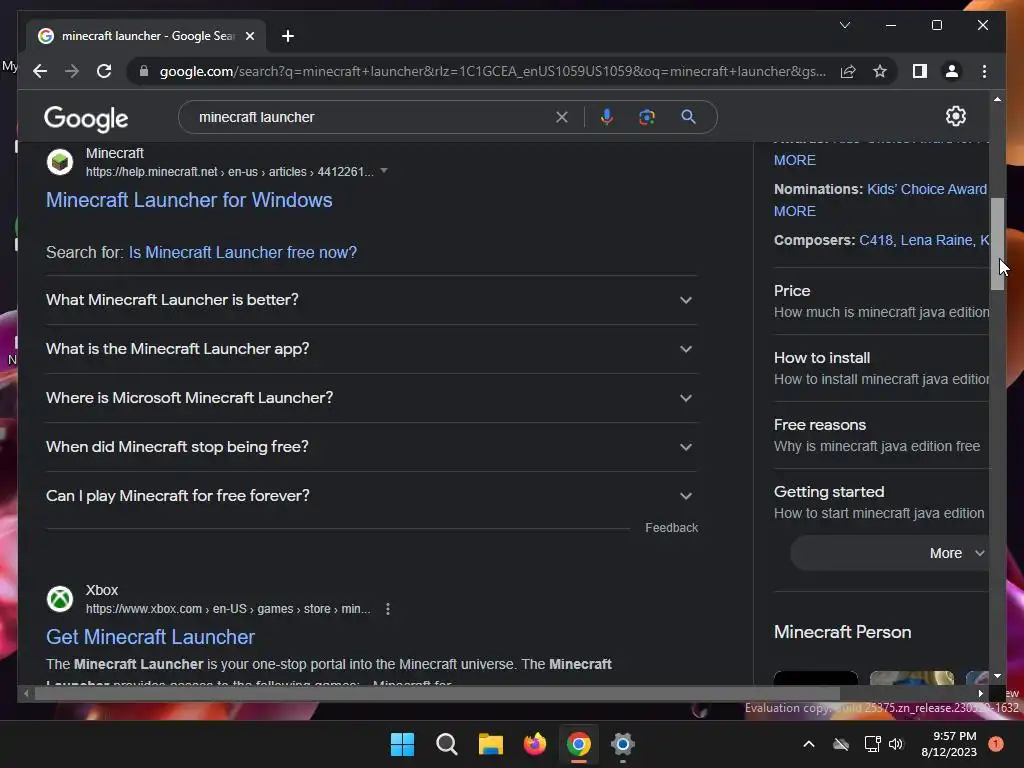This screenshot has width=1024, height=768.
Task: Search by image with Google Lens
Action: tap(647, 118)
